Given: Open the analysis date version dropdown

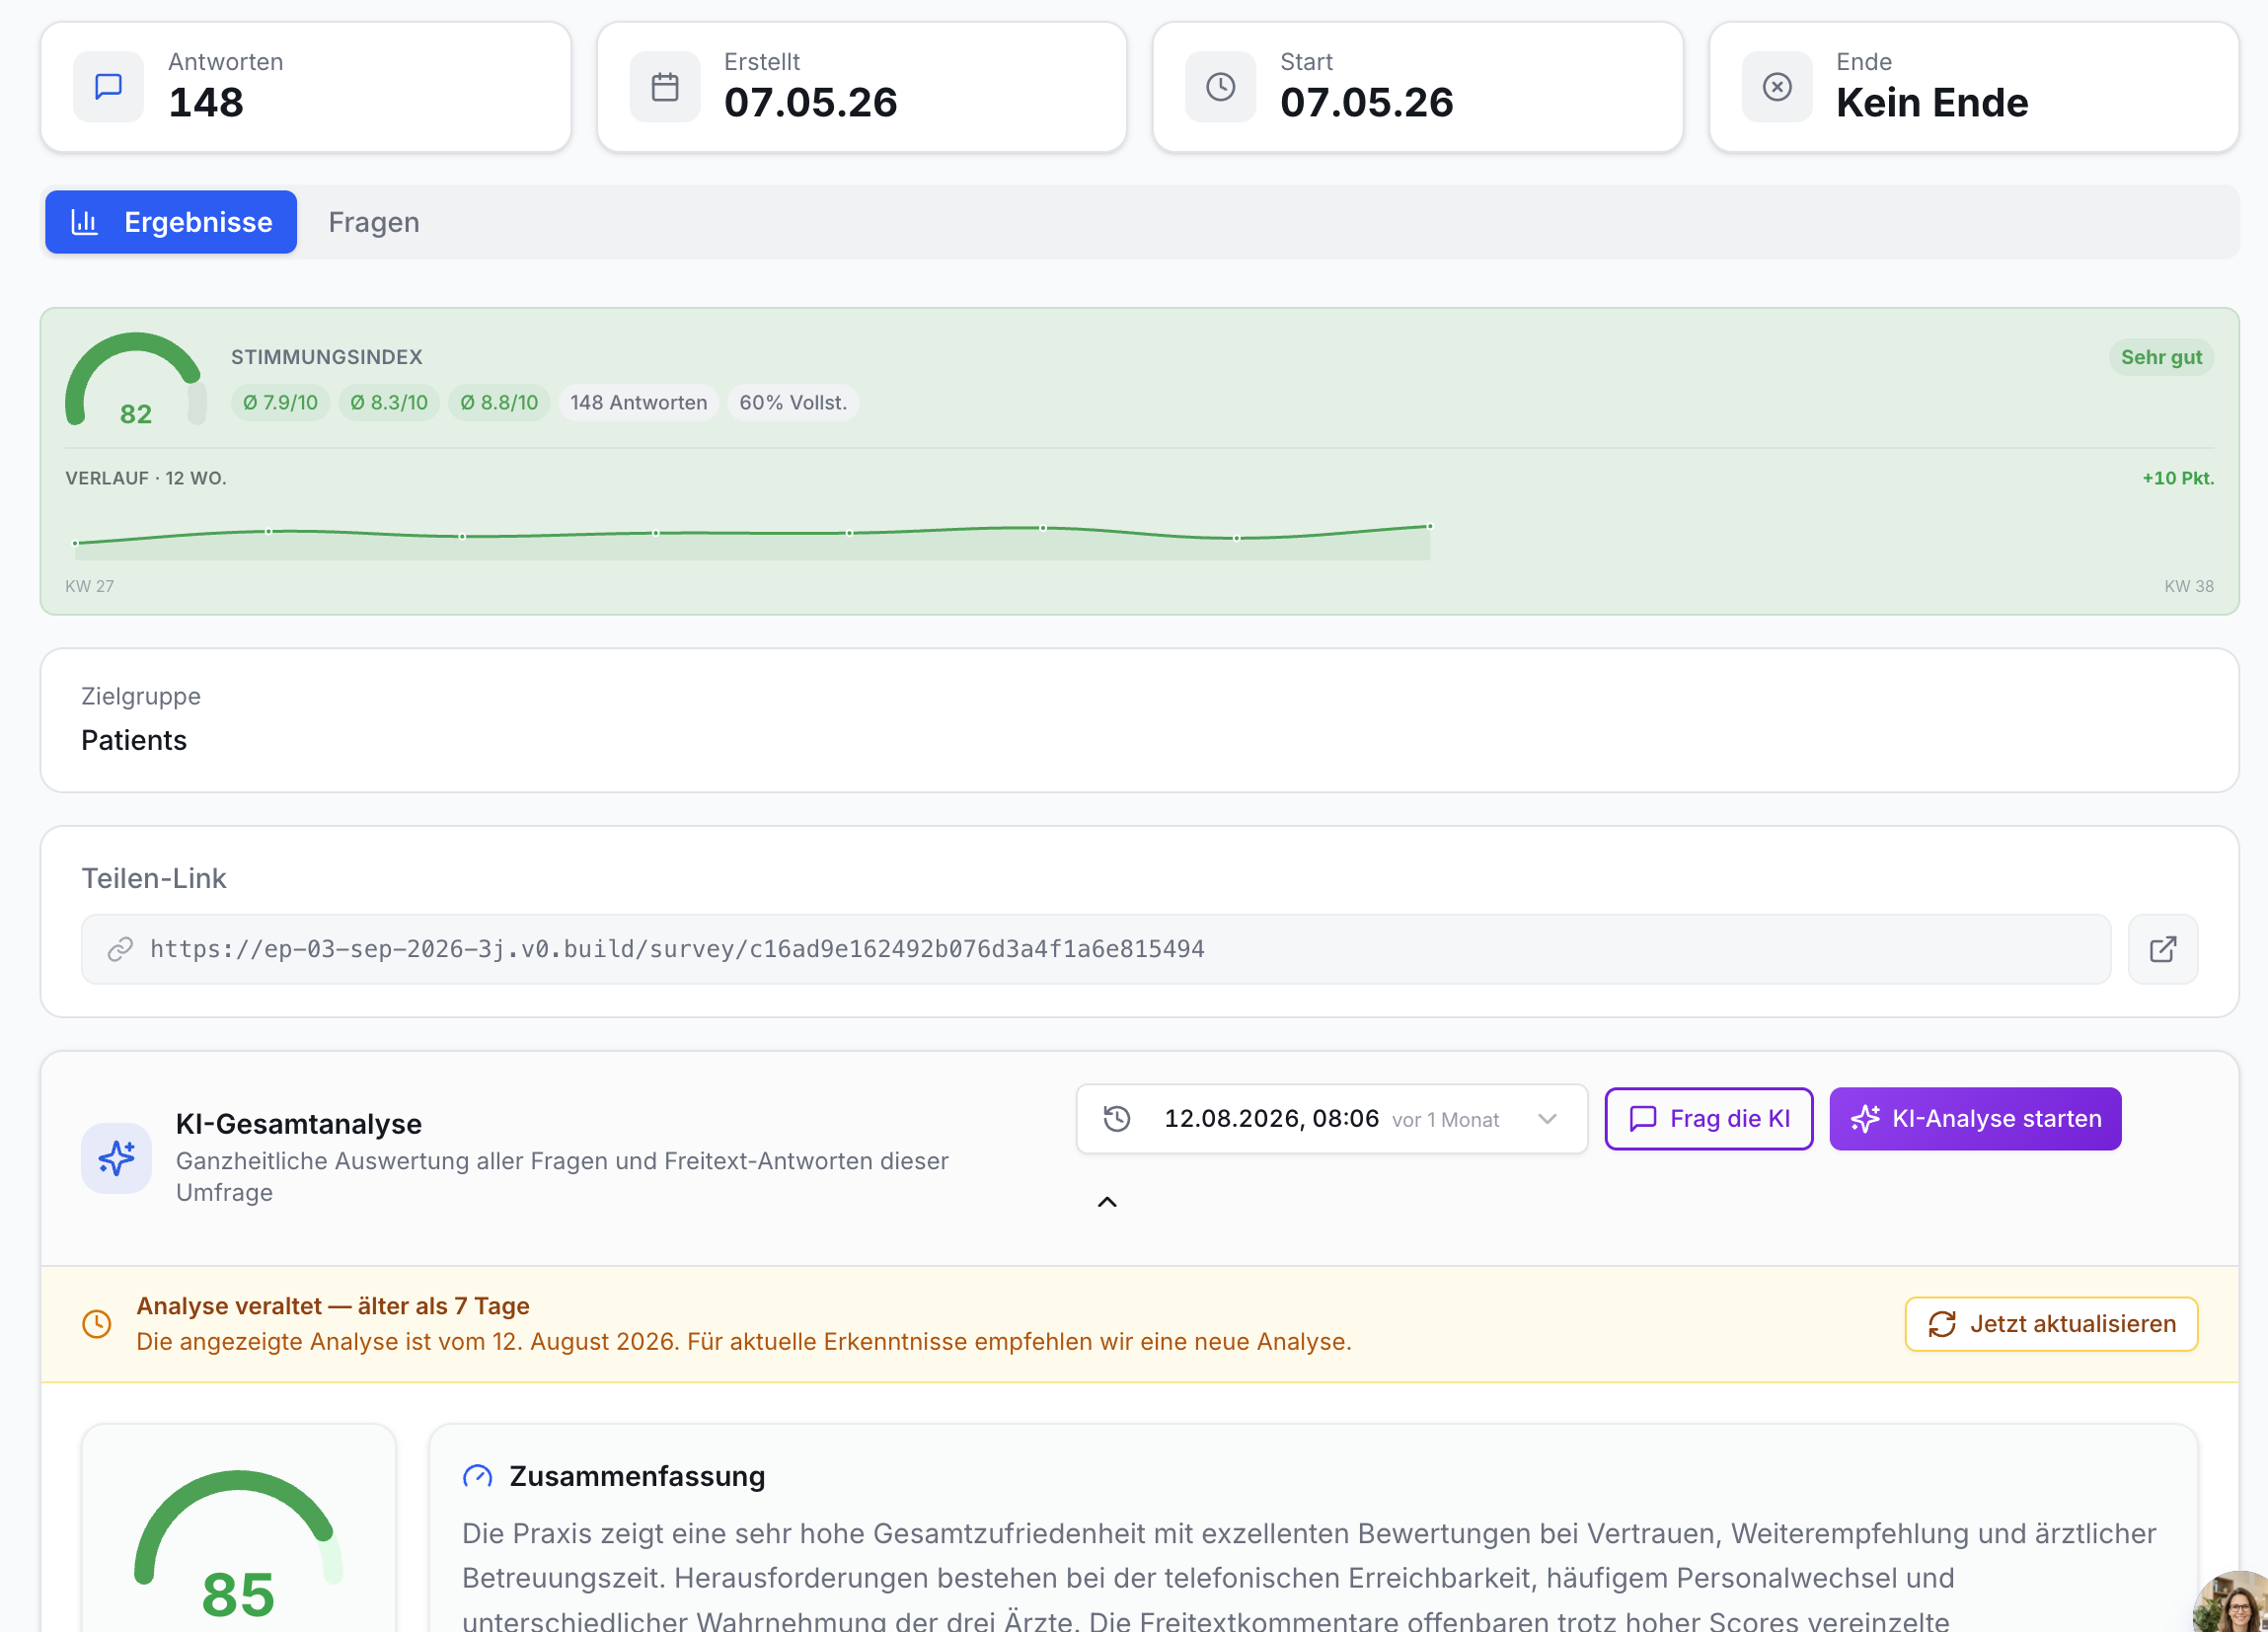Looking at the screenshot, I should pyautogui.click(x=1331, y=1118).
